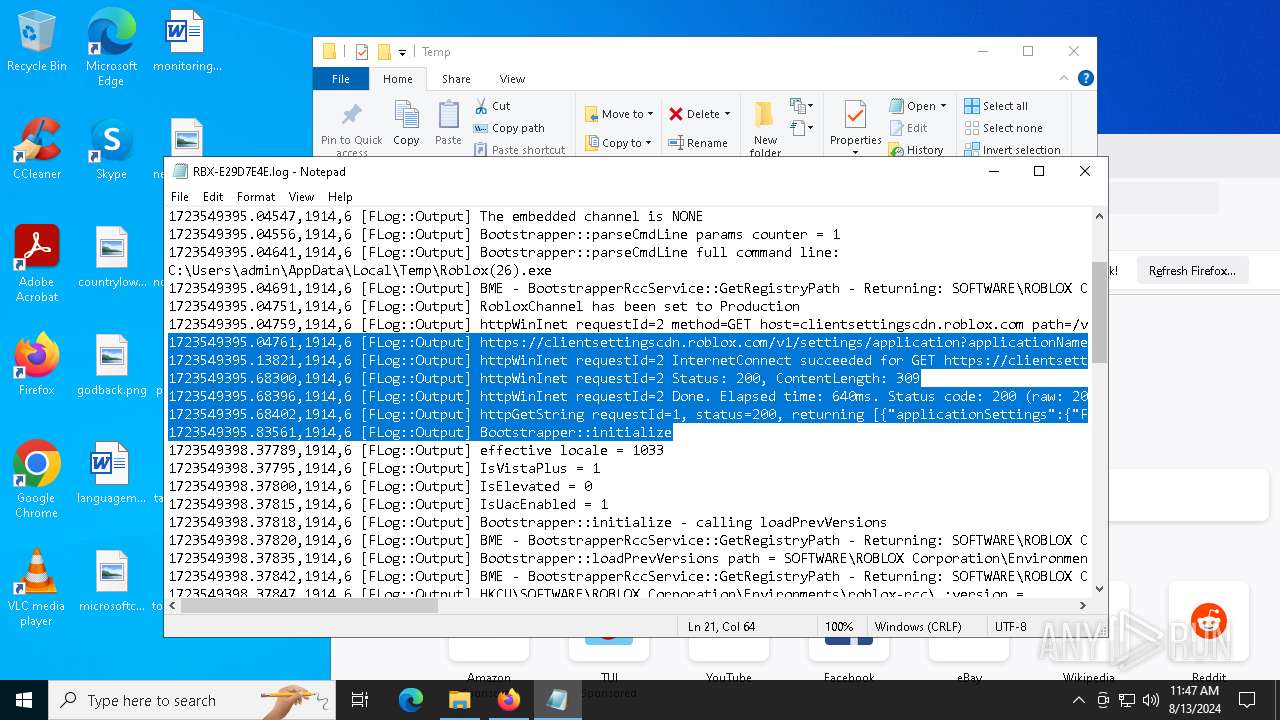This screenshot has height=720, width=1280.
Task: Select the godback.png desktop file
Action: 111,365
